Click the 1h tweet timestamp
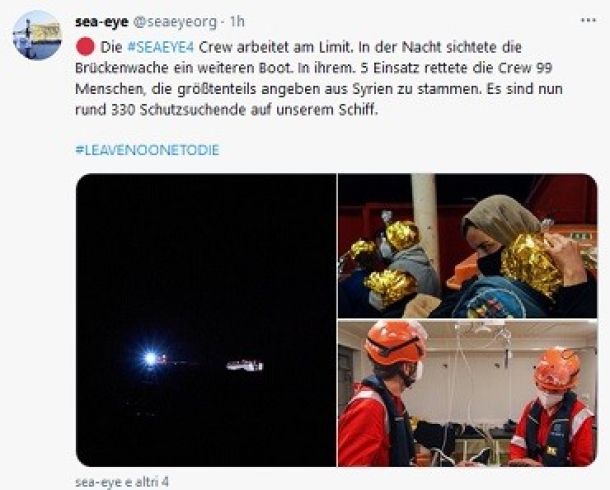The height and width of the screenshot is (490, 610). (x=237, y=22)
